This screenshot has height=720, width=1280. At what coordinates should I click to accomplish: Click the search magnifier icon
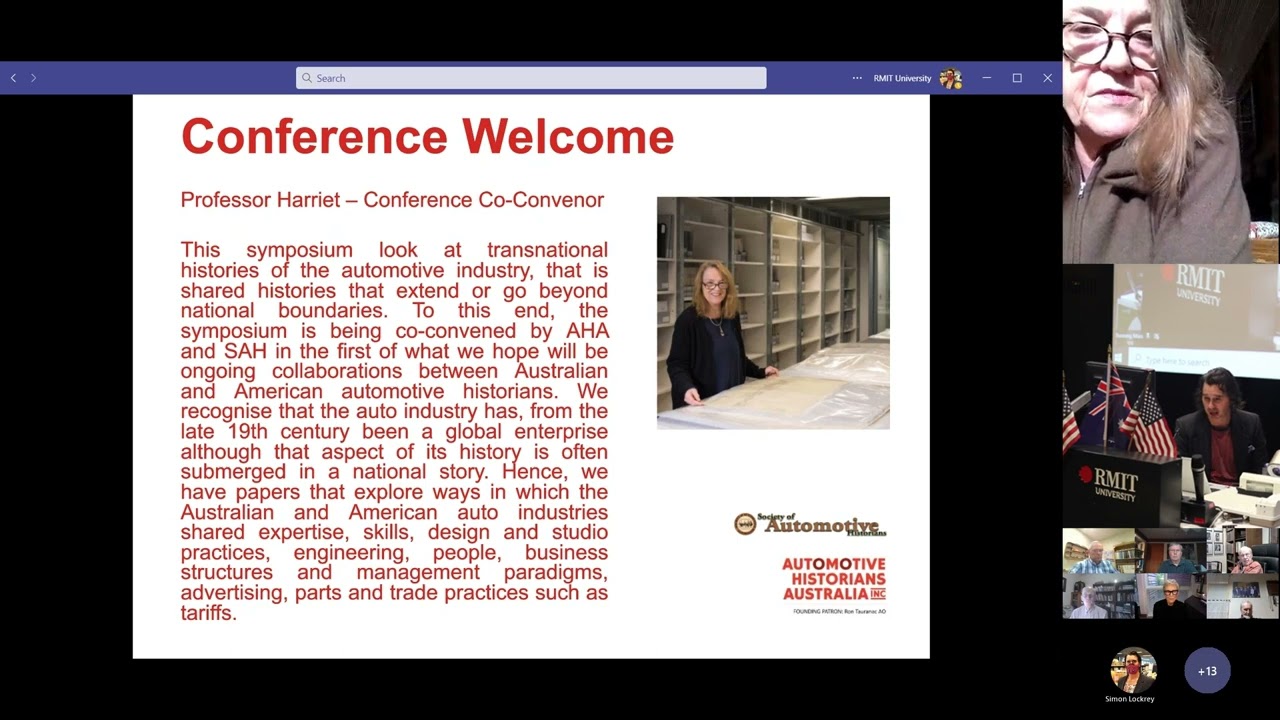(x=307, y=78)
